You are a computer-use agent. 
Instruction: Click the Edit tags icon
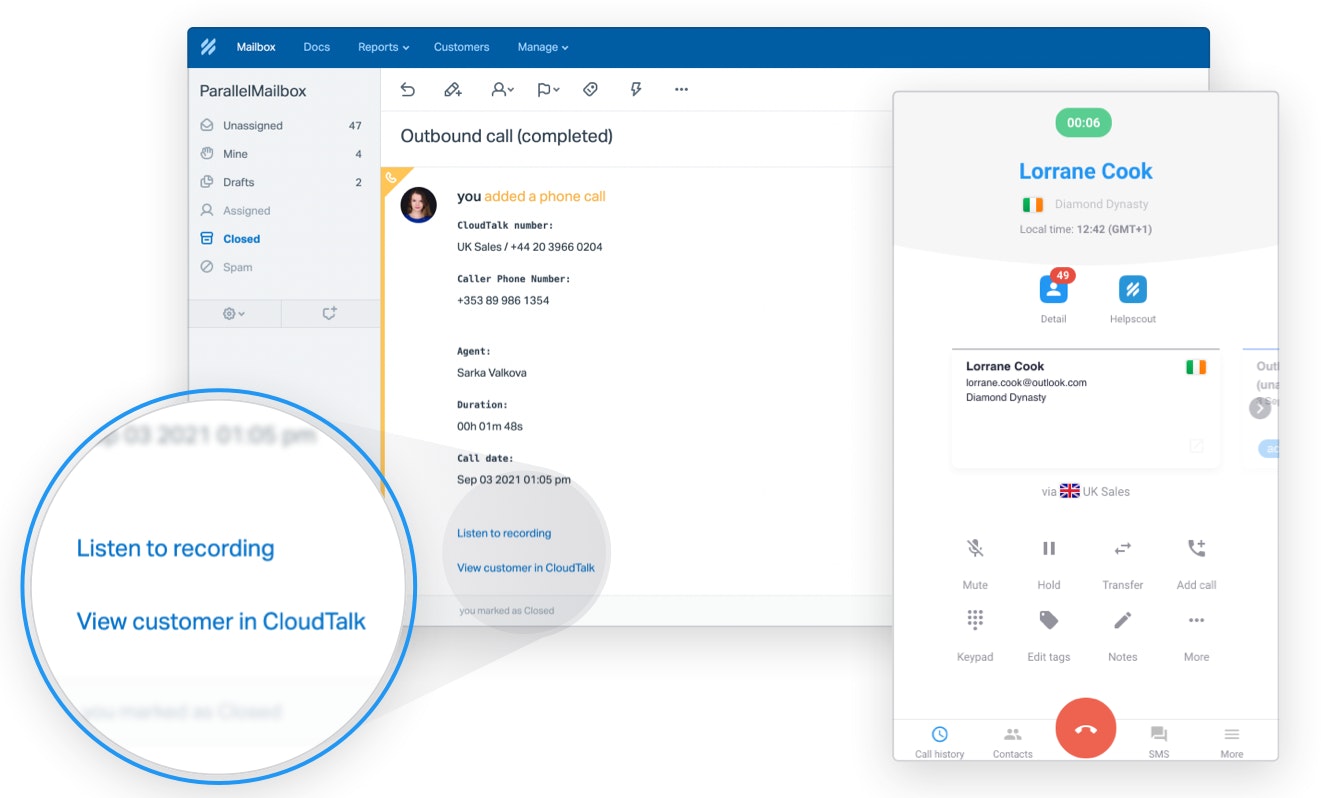tap(1049, 620)
